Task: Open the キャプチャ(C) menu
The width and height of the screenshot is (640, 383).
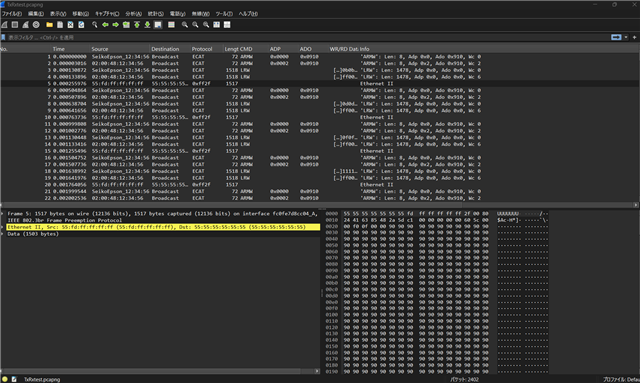Action: (107, 14)
